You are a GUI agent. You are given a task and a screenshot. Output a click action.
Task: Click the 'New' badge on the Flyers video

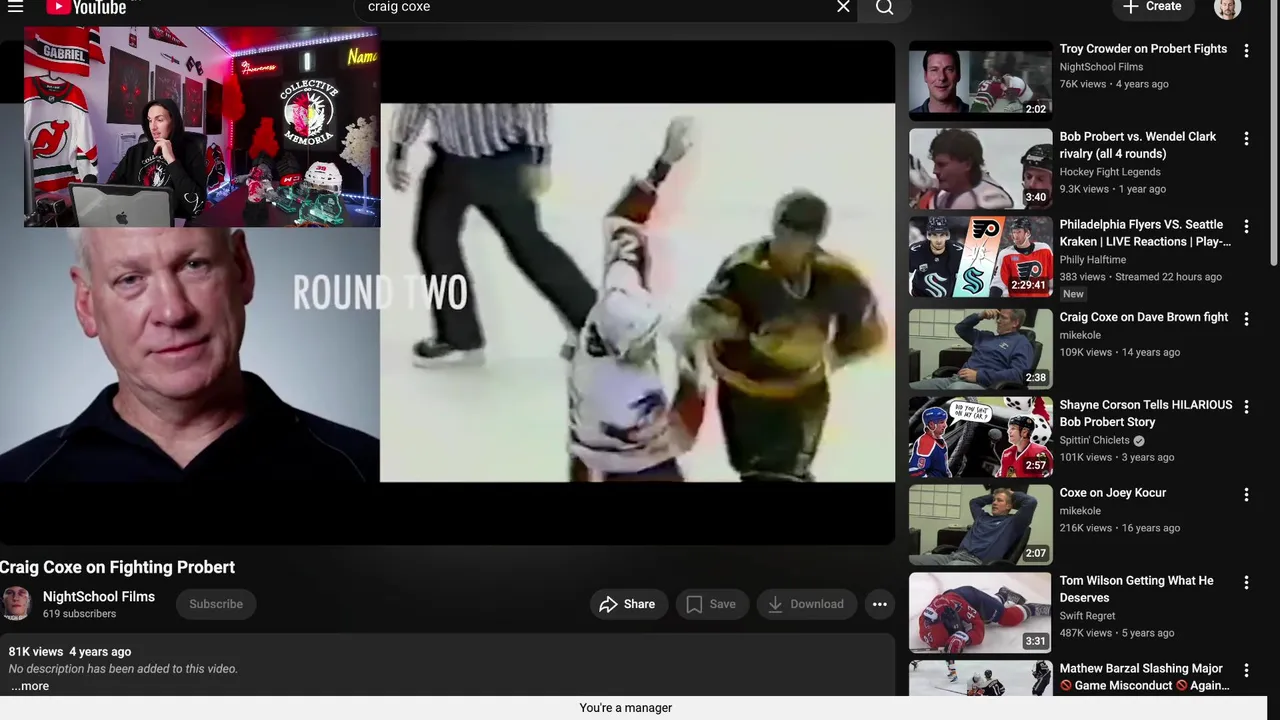coord(1073,294)
